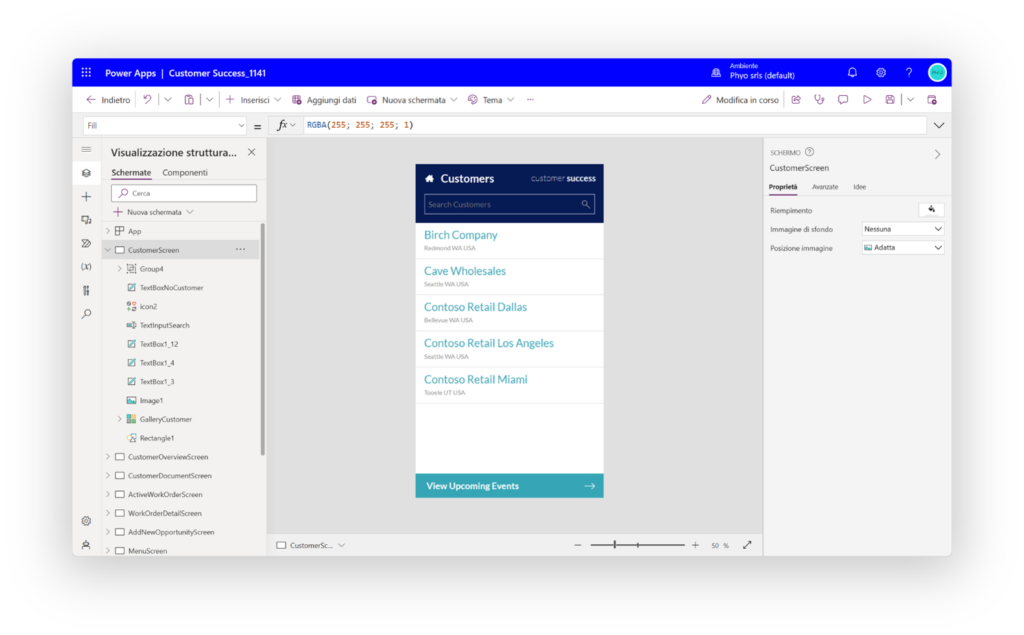1024x635 pixels.
Task: Switch to Schermate tab
Action: [131, 172]
